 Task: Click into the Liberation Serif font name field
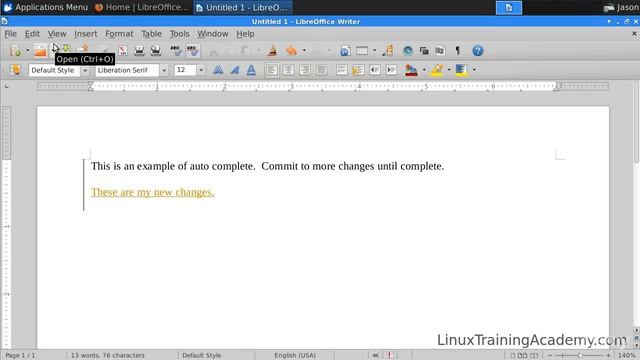click(127, 70)
